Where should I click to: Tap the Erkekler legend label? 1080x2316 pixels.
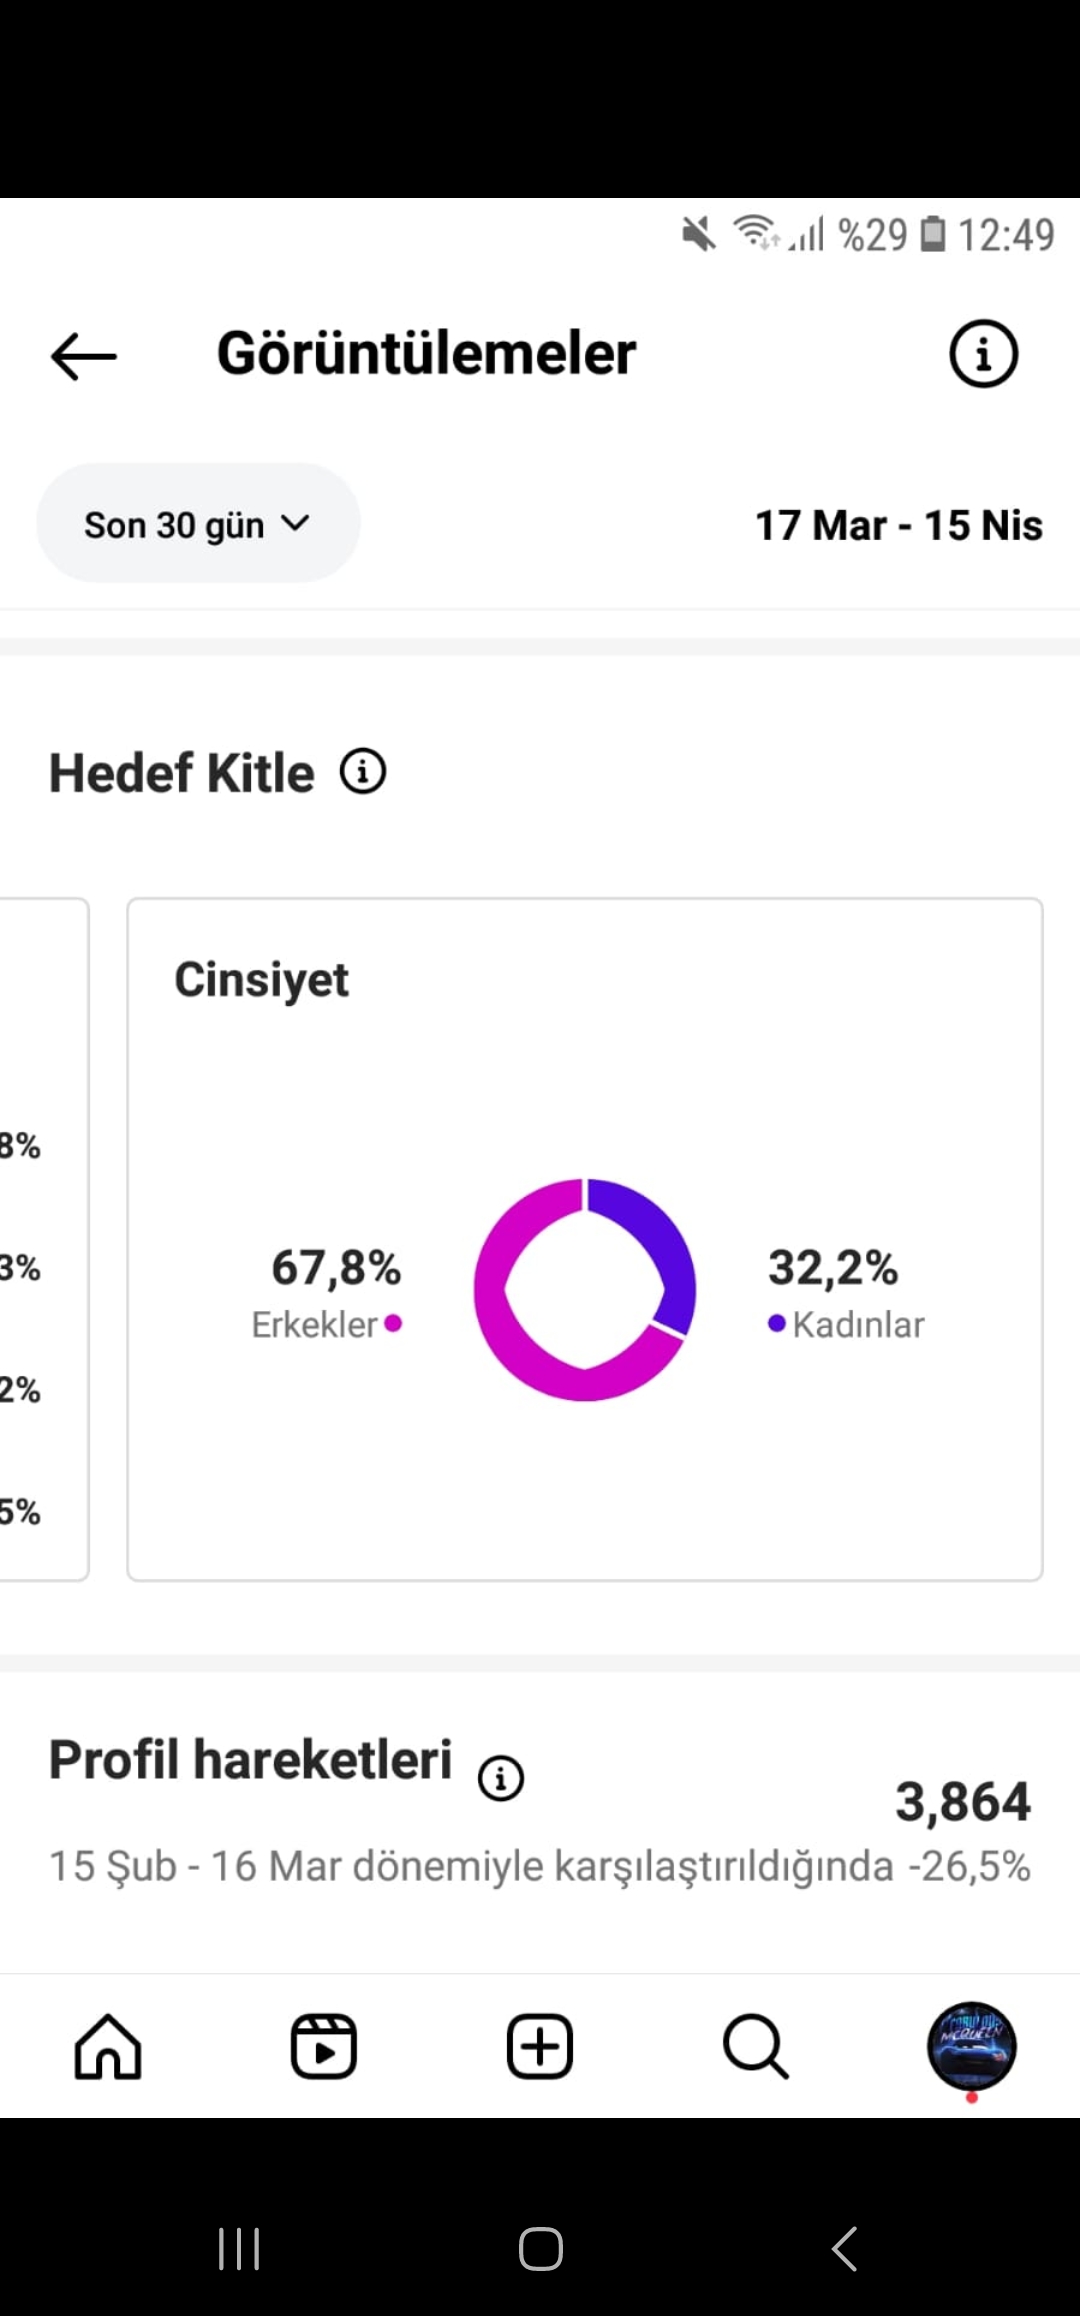[314, 1324]
